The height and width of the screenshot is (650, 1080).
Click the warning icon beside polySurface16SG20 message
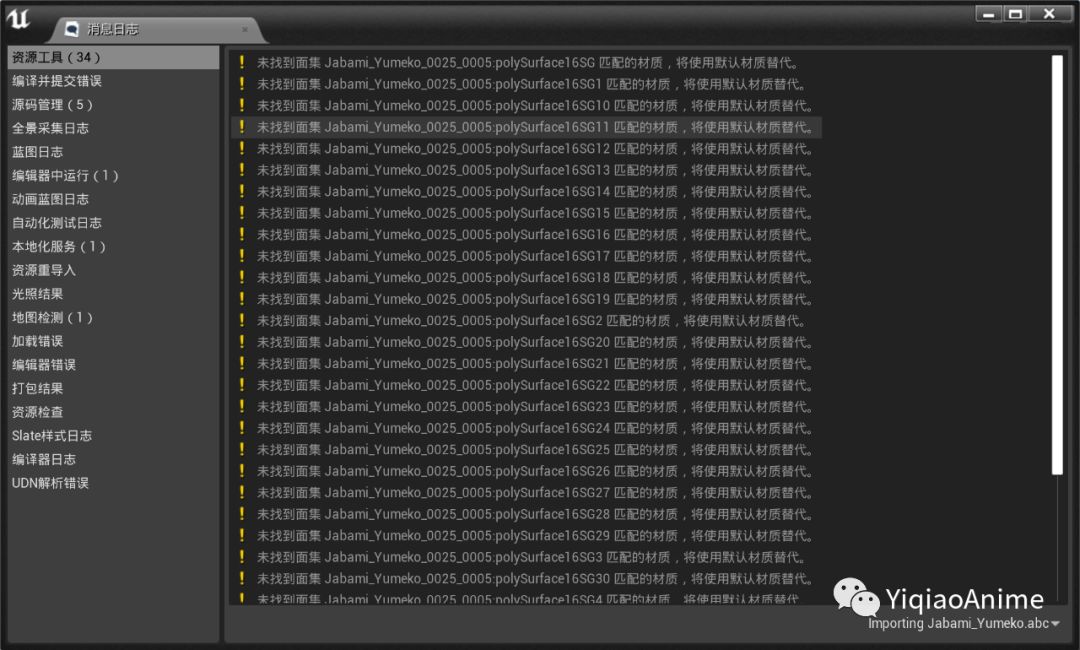point(242,342)
